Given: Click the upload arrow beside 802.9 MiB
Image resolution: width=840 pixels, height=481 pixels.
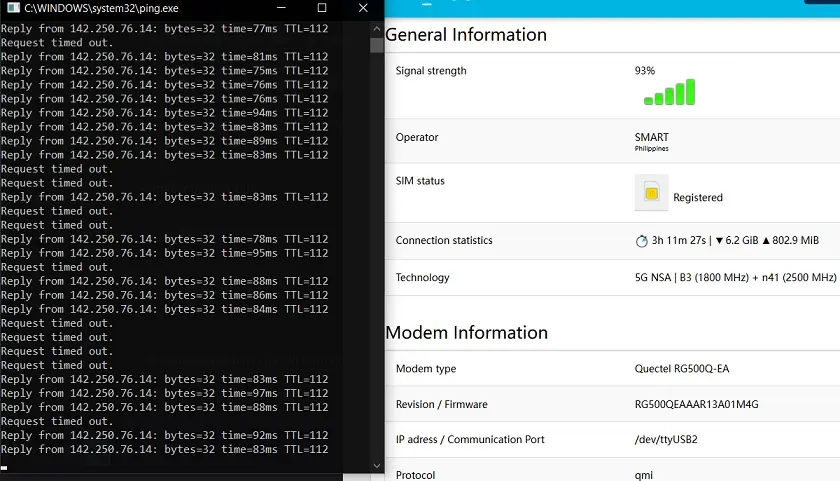Looking at the screenshot, I should [766, 240].
